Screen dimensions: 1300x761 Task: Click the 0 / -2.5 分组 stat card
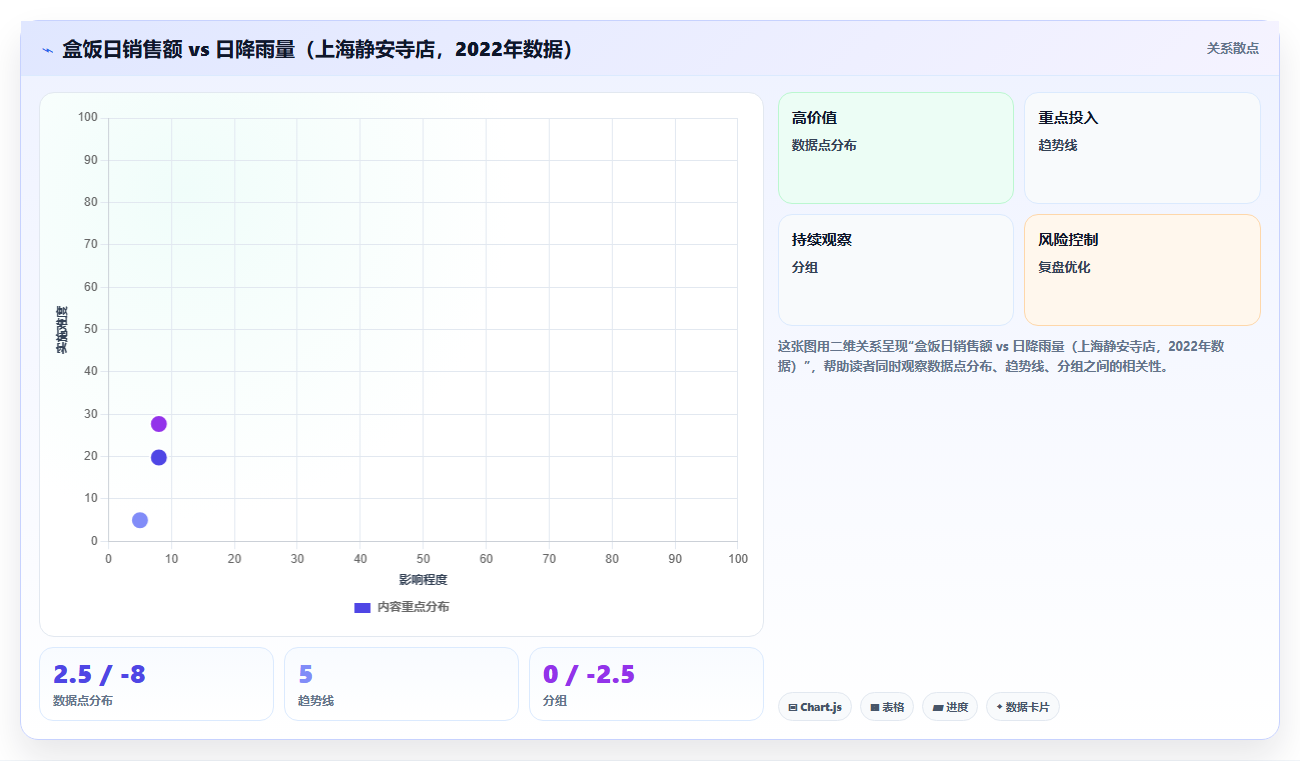coord(646,684)
